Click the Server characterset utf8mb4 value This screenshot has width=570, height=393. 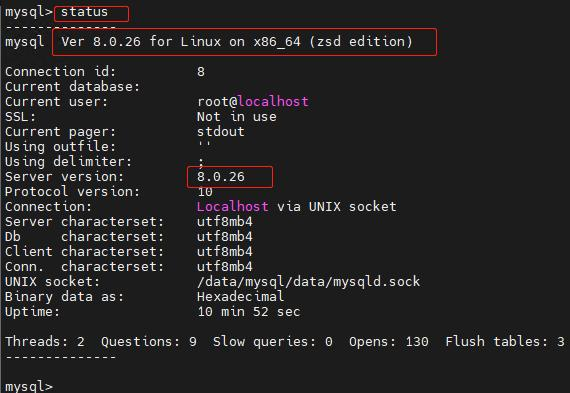click(x=225, y=221)
